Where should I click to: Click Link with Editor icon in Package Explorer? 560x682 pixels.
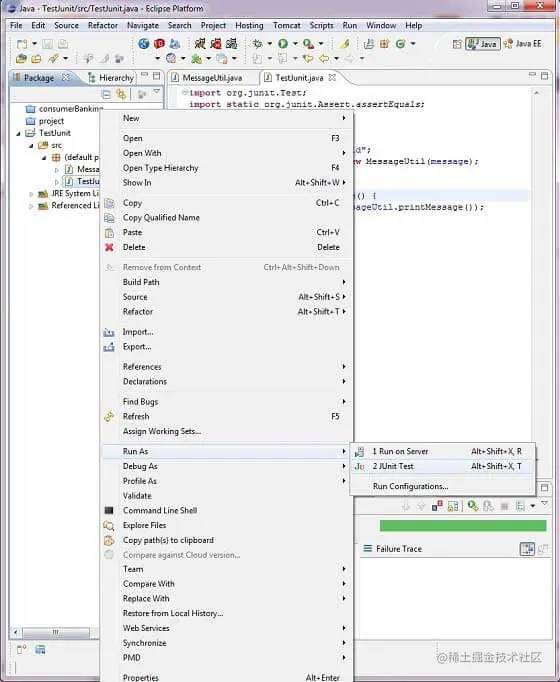(121, 94)
